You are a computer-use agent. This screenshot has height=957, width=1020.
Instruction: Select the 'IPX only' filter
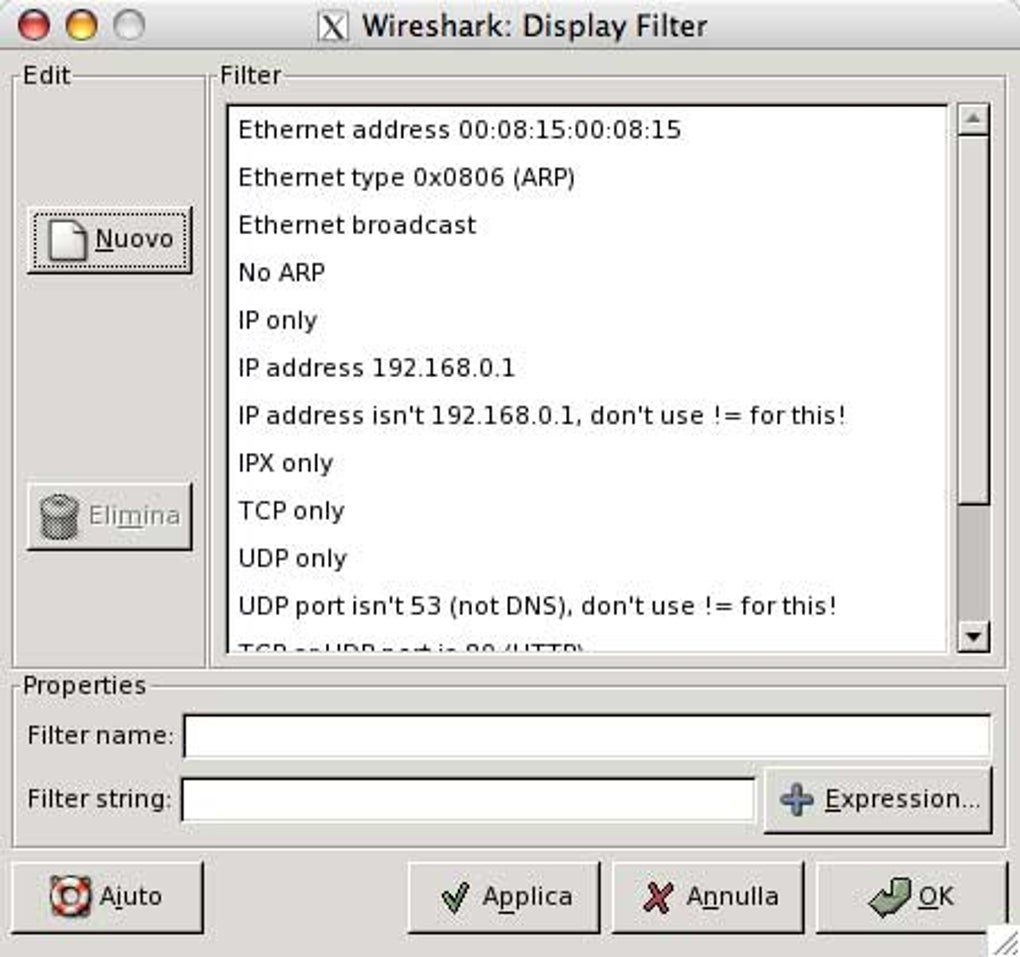tap(587, 463)
